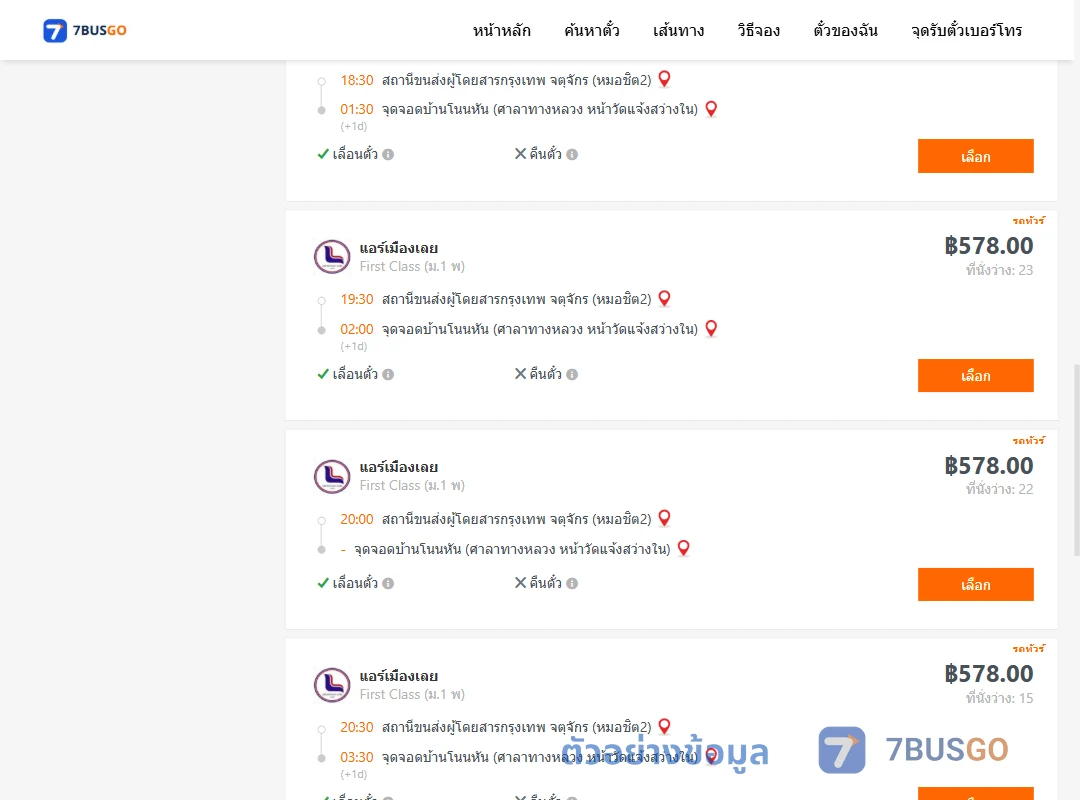This screenshot has width=1080, height=800.
Task: Click the 20:00 departure time
Action: click(x=357, y=519)
